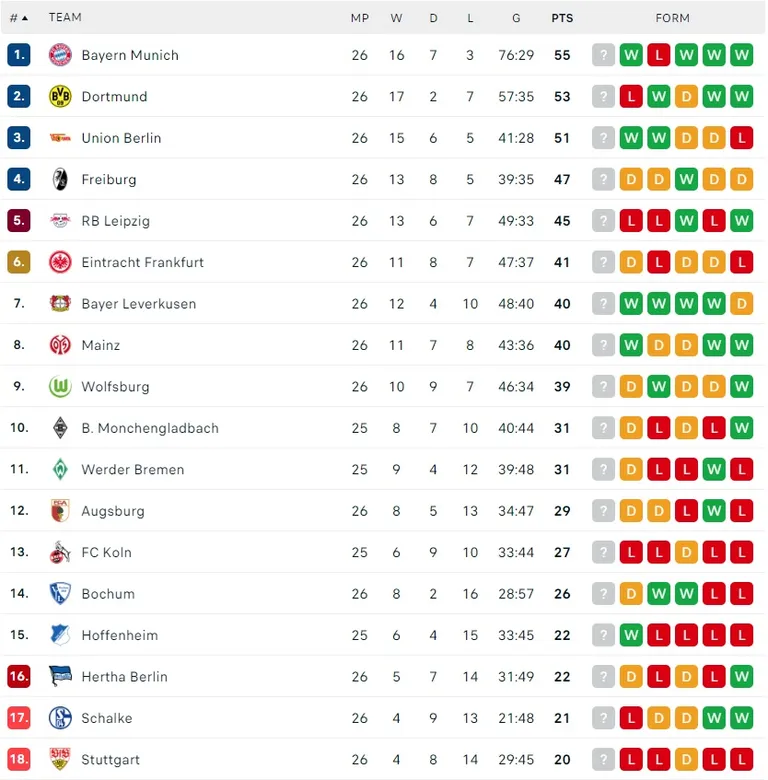The image size is (768, 780).
Task: Click the FORM column header
Action: click(672, 18)
